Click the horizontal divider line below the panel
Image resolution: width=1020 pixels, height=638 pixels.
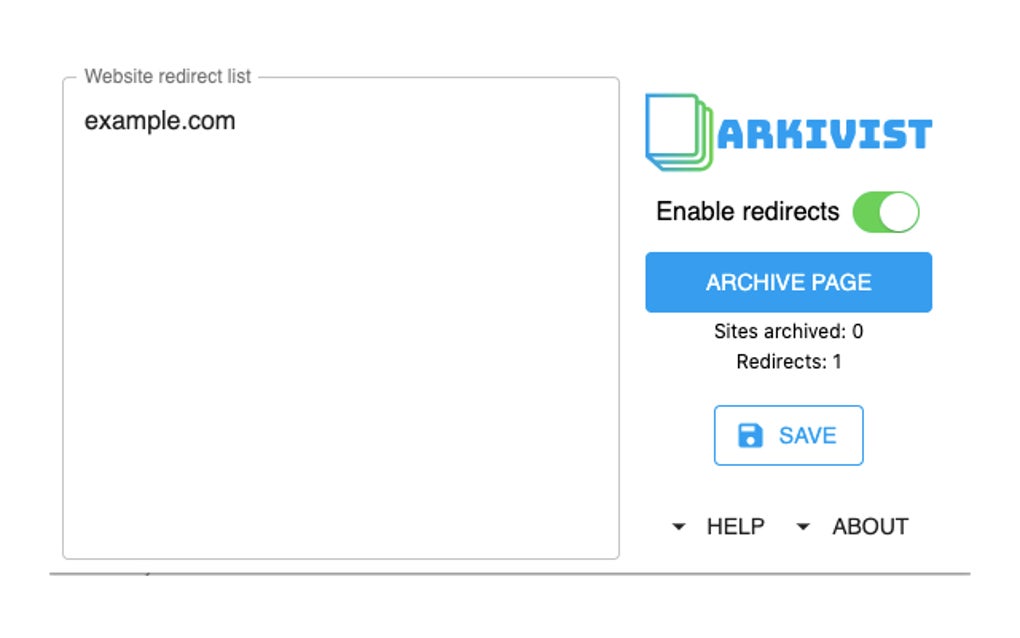coord(510,574)
